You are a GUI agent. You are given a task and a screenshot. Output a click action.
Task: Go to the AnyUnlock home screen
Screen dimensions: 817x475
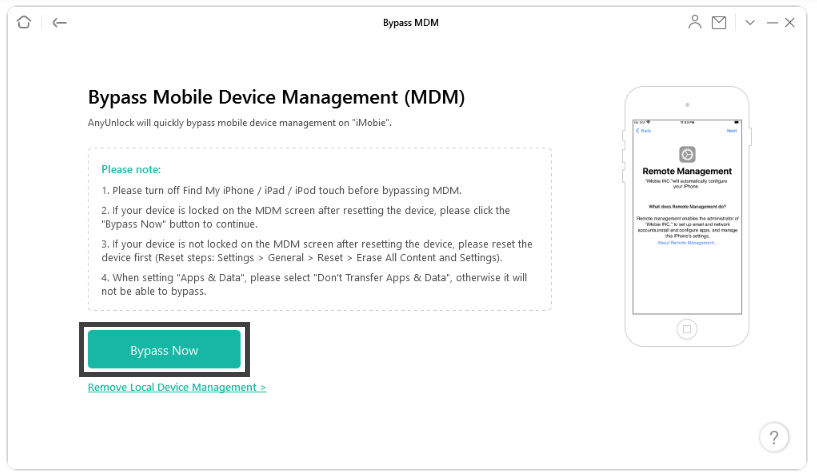coord(24,22)
